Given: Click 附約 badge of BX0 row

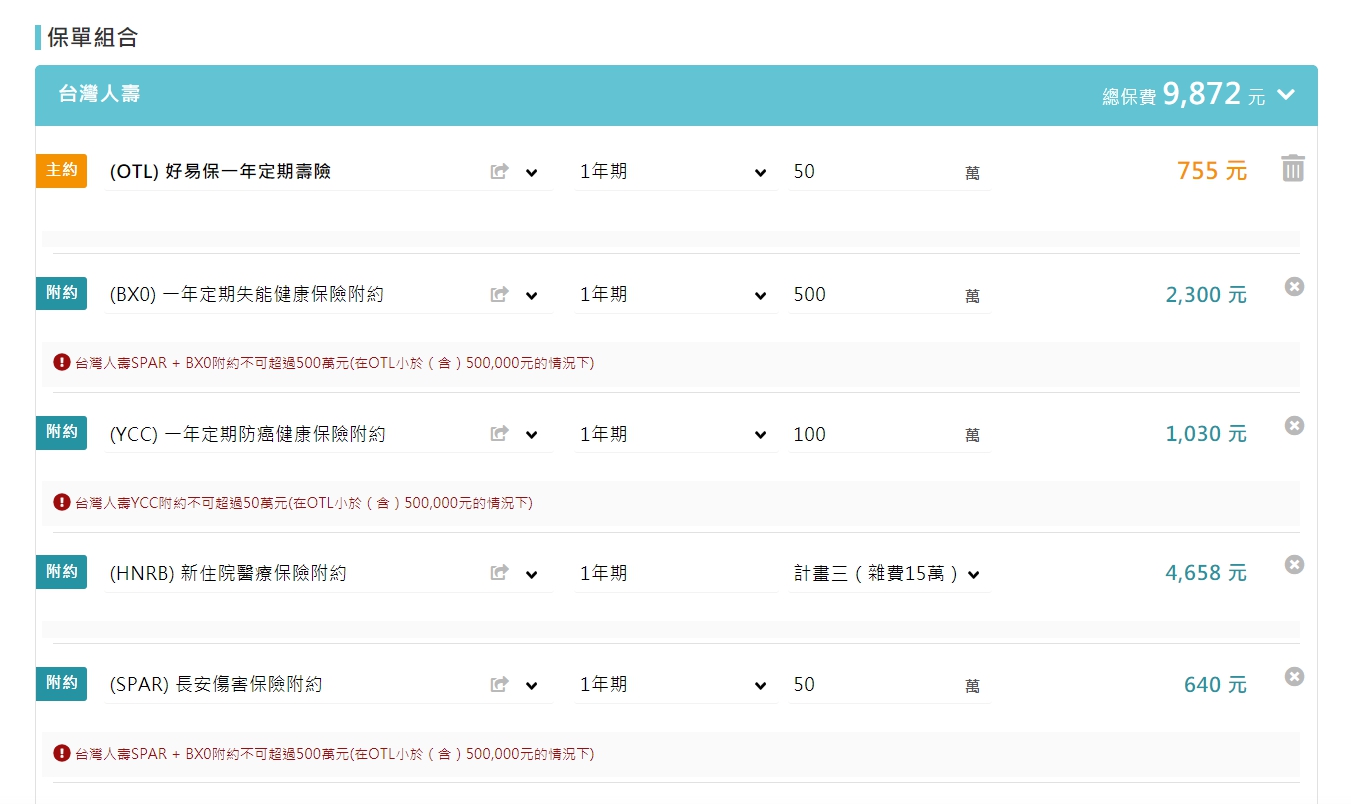Looking at the screenshot, I should (62, 293).
